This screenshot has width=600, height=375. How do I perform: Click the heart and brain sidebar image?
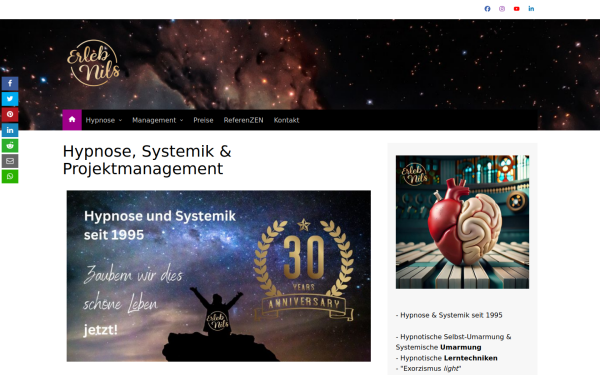tap(462, 222)
